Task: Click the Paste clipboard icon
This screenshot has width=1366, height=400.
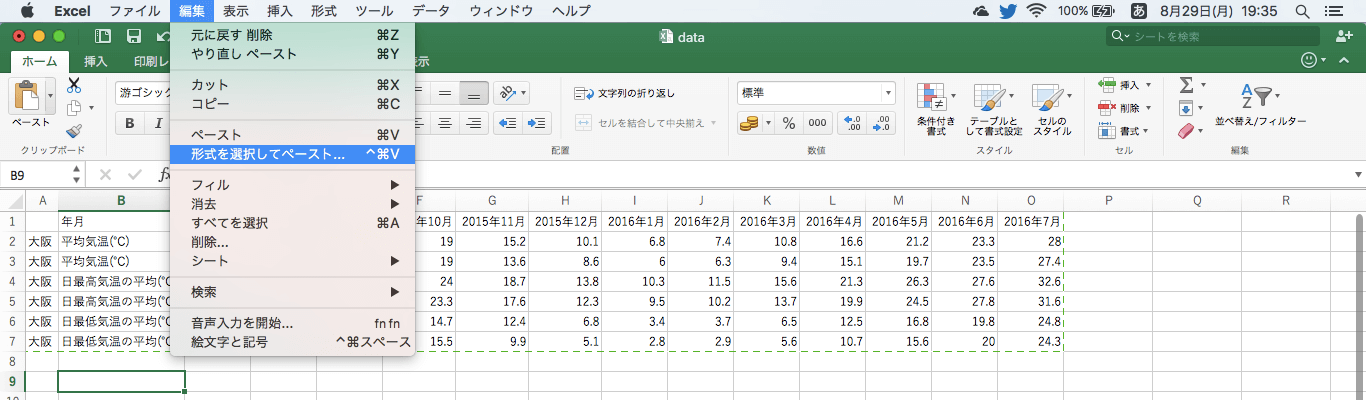Action: click(27, 96)
